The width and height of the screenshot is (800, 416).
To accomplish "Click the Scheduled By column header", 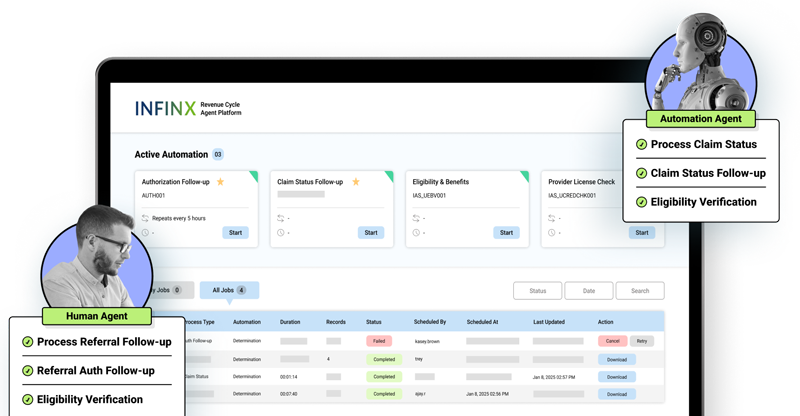I will 430,322.
